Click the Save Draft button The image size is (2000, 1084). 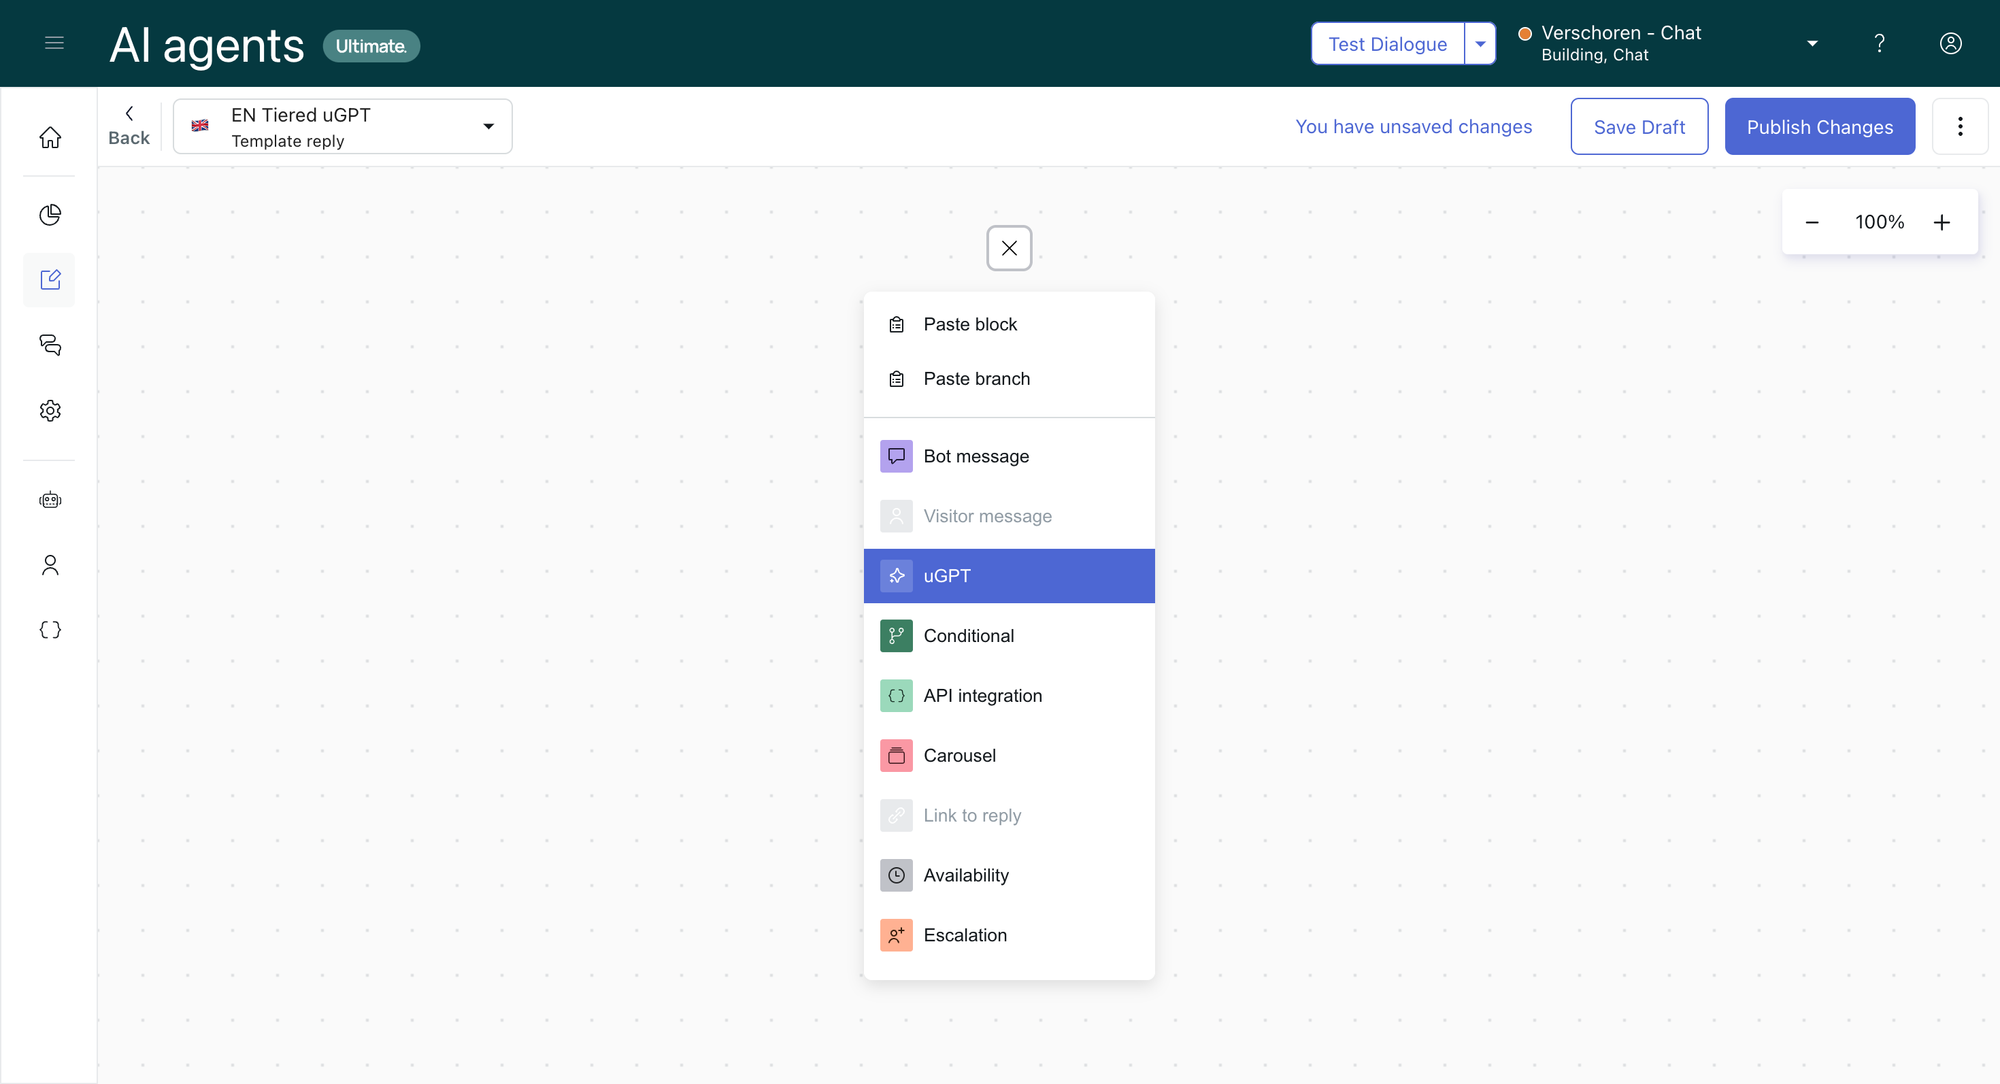pyautogui.click(x=1639, y=127)
